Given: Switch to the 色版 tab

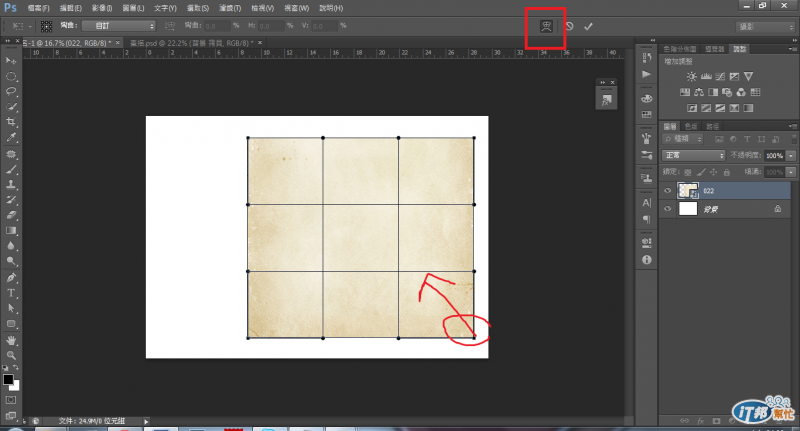Looking at the screenshot, I should click(691, 126).
